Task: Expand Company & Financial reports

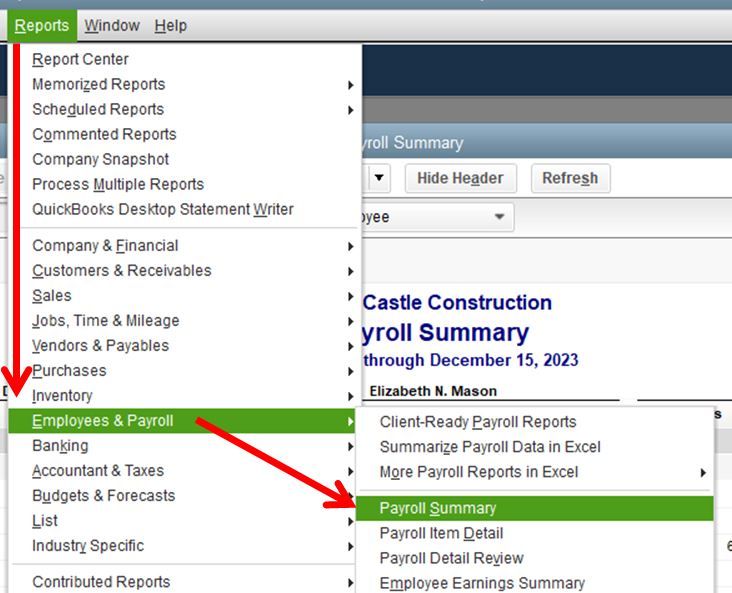Action: coord(184,246)
